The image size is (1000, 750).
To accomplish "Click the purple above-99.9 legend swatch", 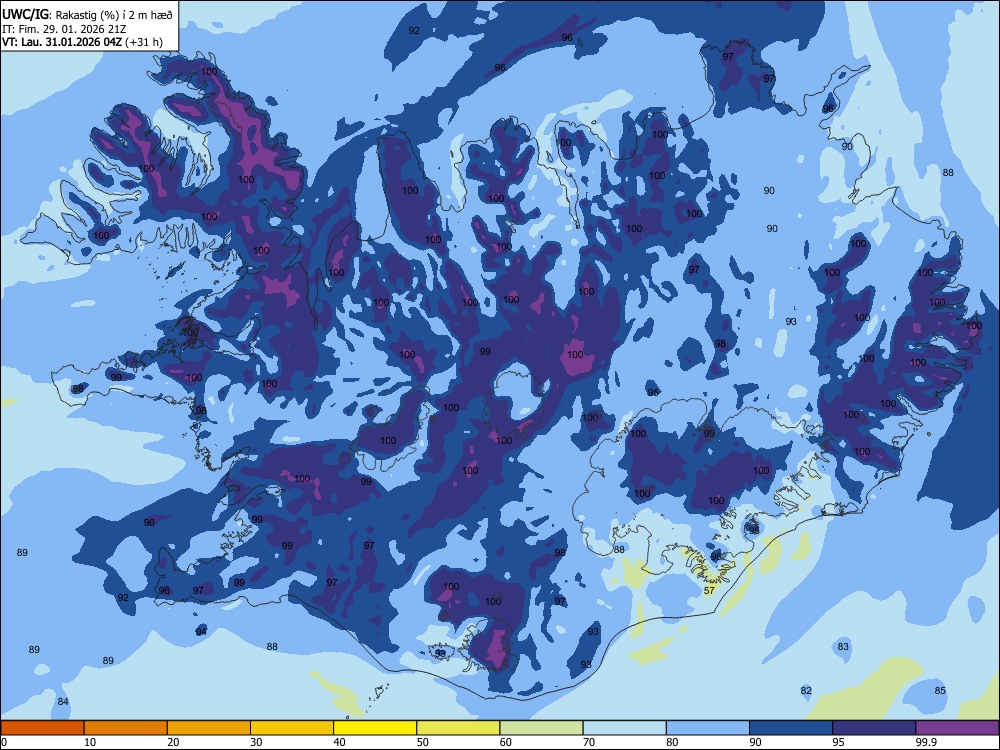I will pos(957,728).
